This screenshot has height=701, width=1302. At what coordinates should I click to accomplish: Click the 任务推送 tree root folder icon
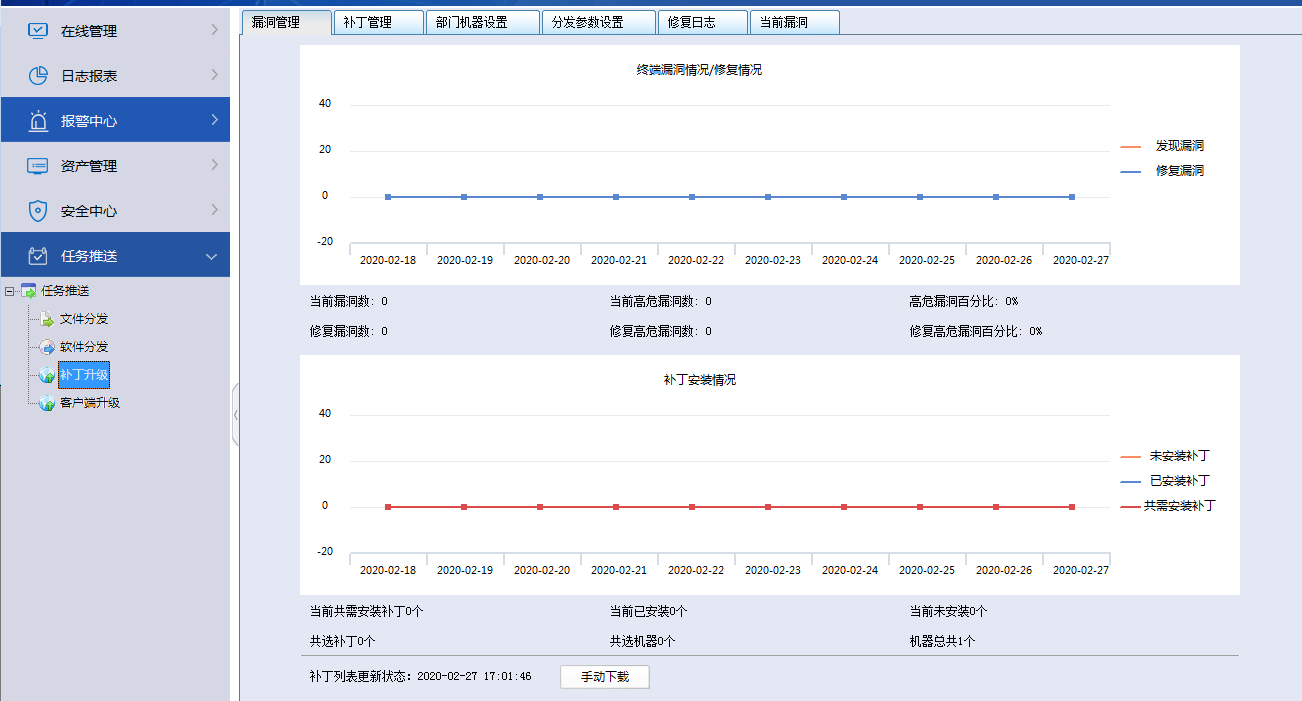[x=28, y=291]
